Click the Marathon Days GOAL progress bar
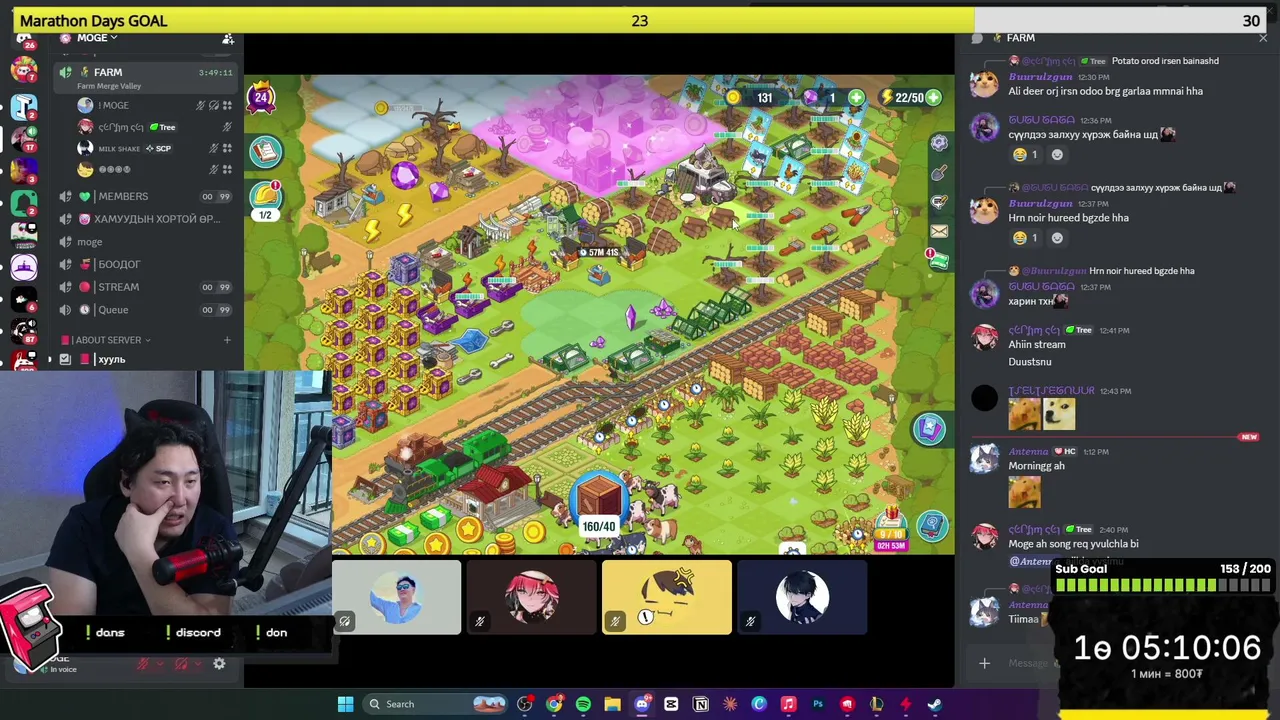The width and height of the screenshot is (1280, 720). (x=640, y=20)
